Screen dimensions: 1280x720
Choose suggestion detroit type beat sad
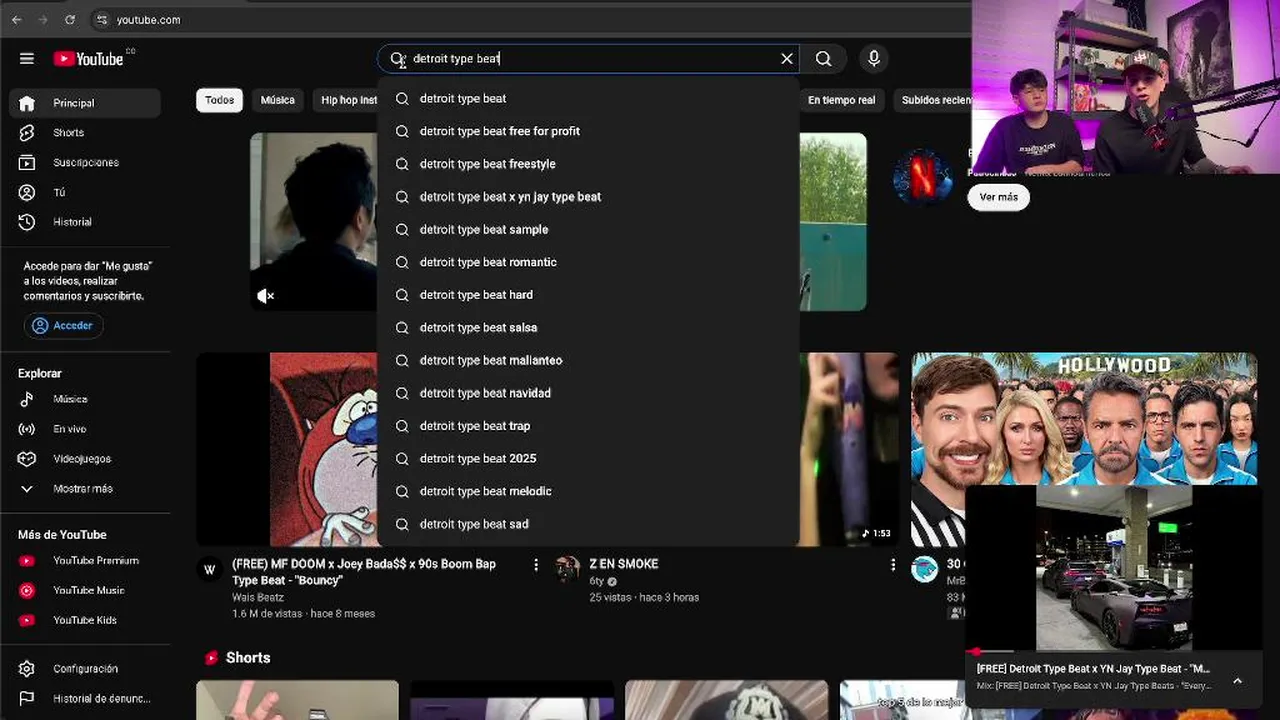(x=588, y=524)
